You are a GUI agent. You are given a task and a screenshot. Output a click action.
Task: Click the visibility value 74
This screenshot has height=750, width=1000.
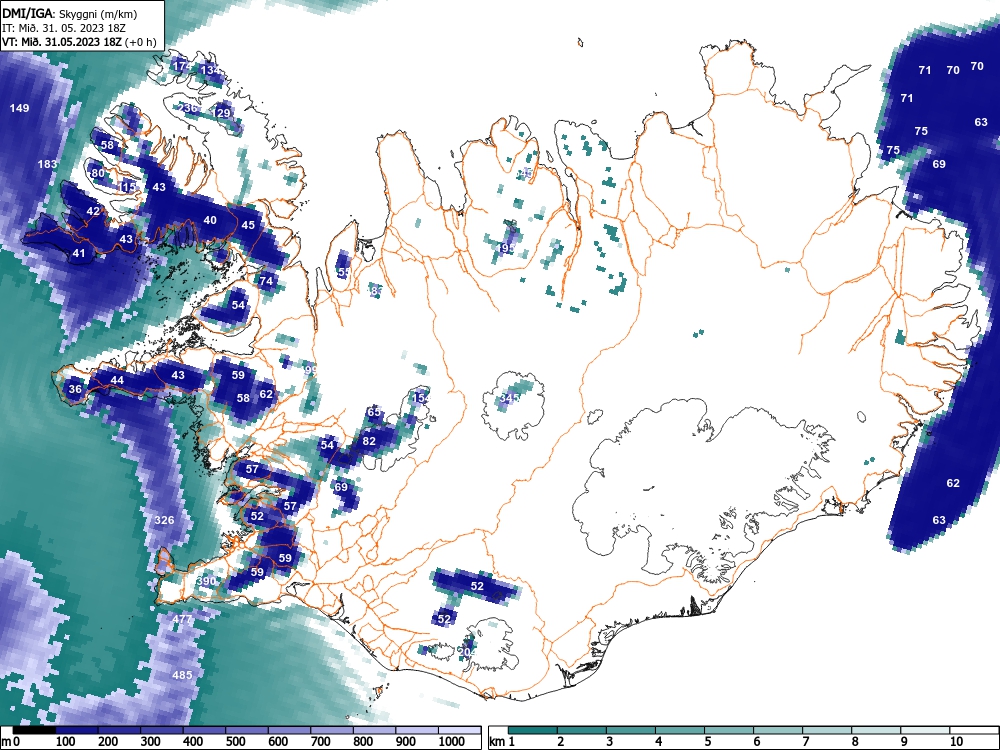266,281
